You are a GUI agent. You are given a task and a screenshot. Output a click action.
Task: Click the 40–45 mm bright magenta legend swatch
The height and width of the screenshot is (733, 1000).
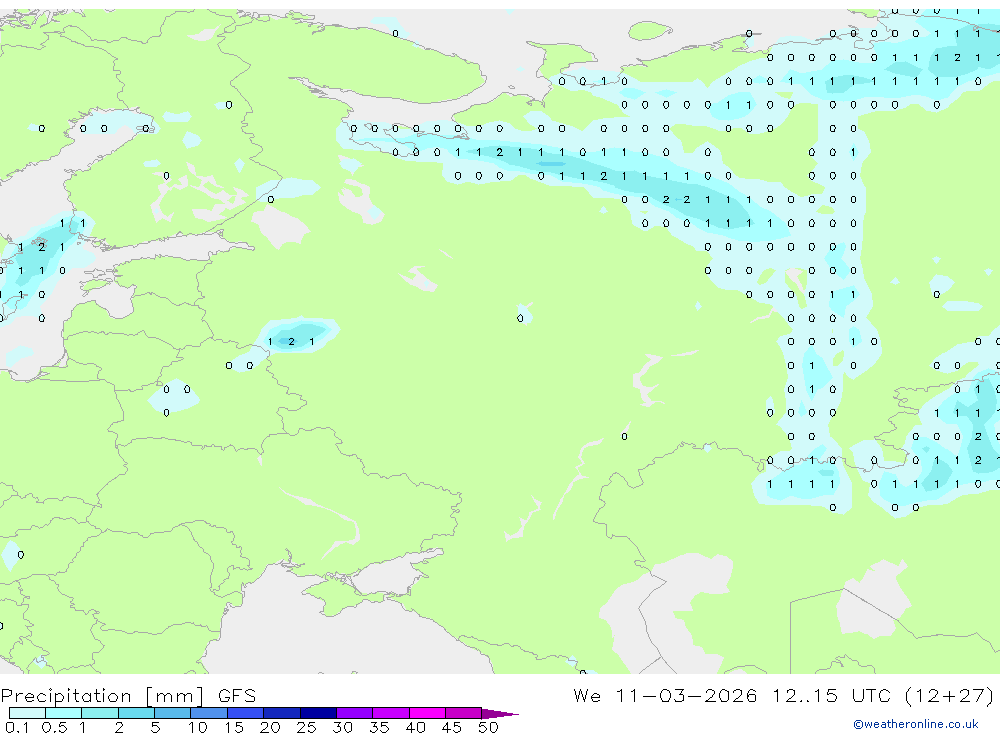(427, 713)
